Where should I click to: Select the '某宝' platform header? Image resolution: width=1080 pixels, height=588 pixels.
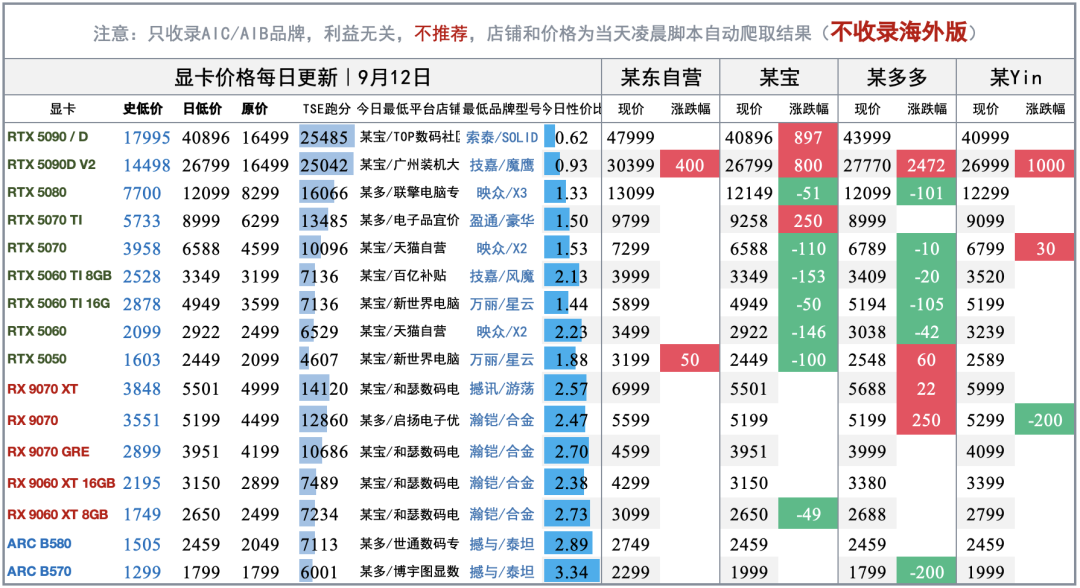(x=779, y=77)
